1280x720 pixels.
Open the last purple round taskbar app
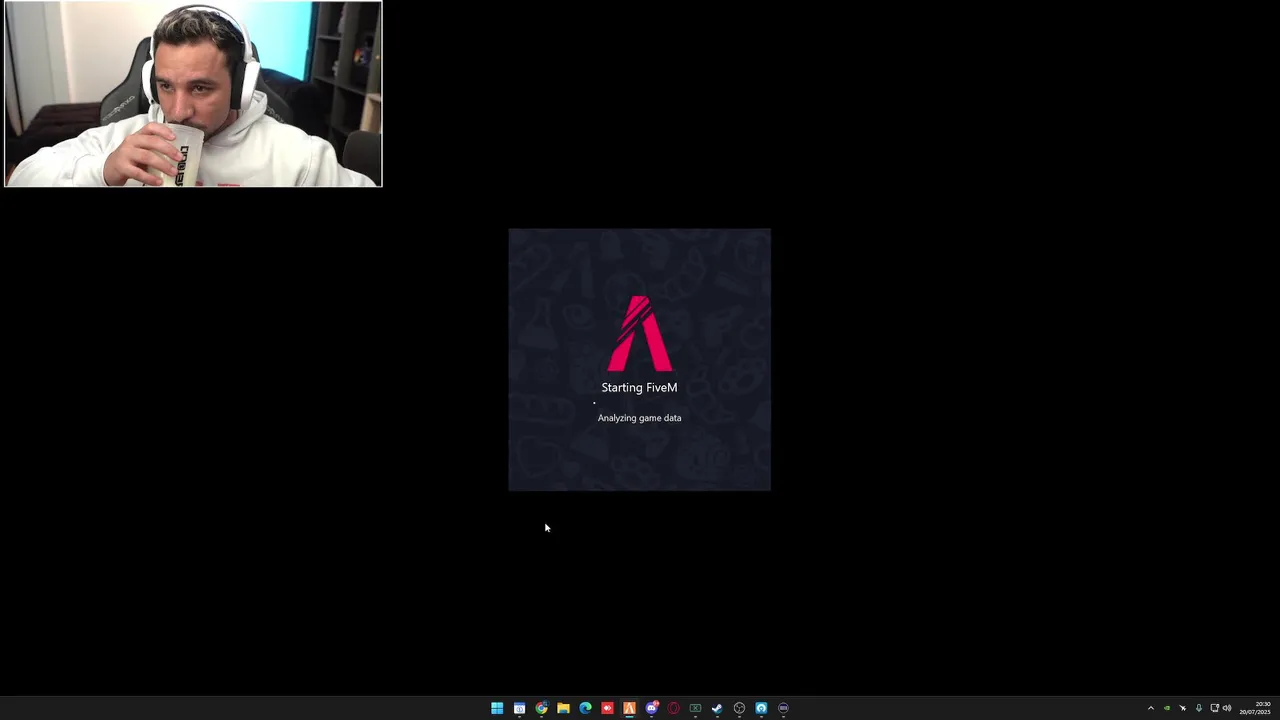pyautogui.click(x=783, y=708)
